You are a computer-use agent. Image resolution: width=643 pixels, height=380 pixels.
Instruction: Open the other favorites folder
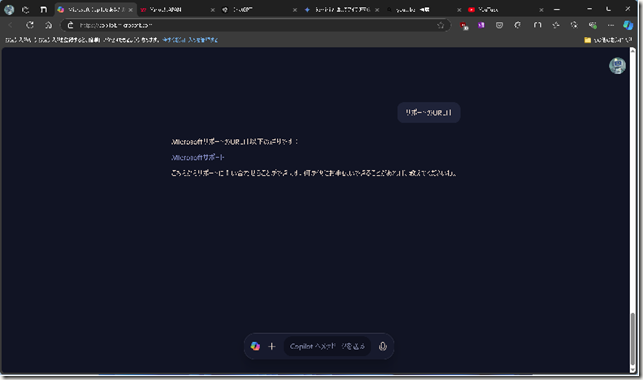608,40
